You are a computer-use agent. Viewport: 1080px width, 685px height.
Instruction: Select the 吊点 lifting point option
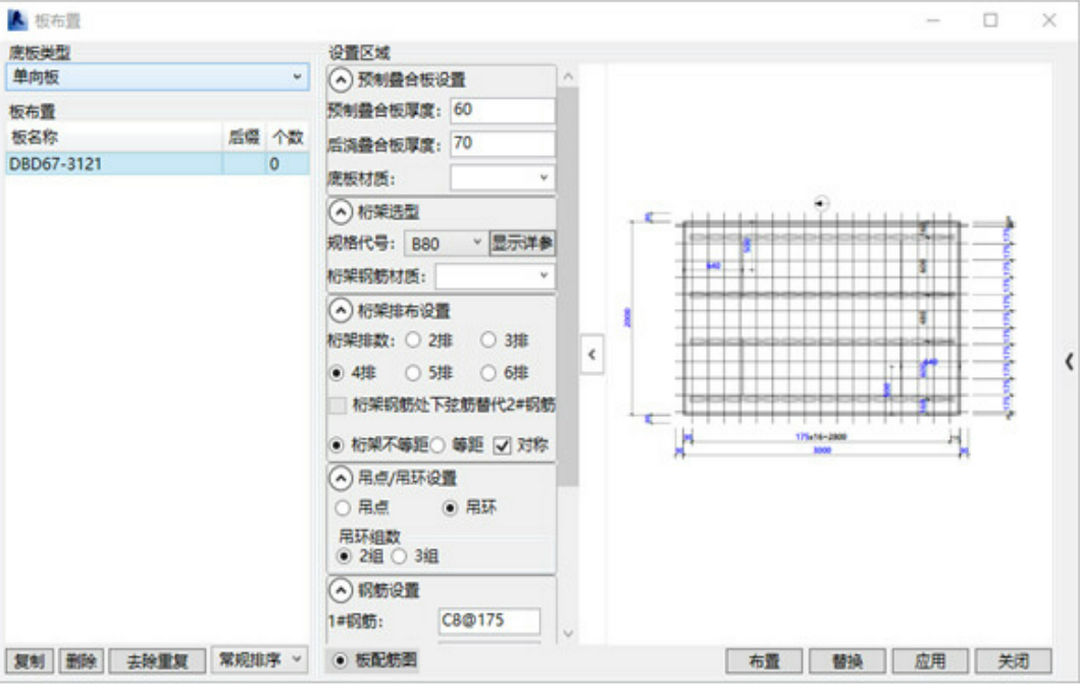(x=345, y=509)
